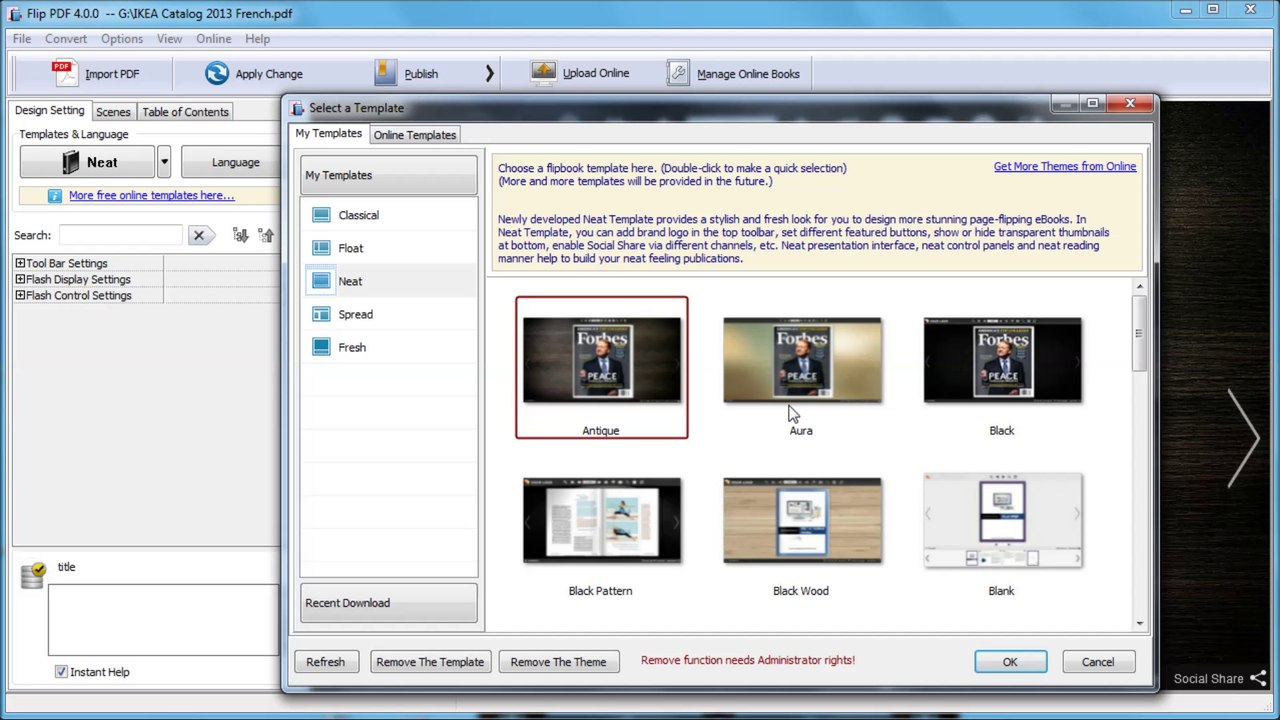The image size is (1280, 720).
Task: Click the collapse-all settings tree icon
Action: [265, 235]
